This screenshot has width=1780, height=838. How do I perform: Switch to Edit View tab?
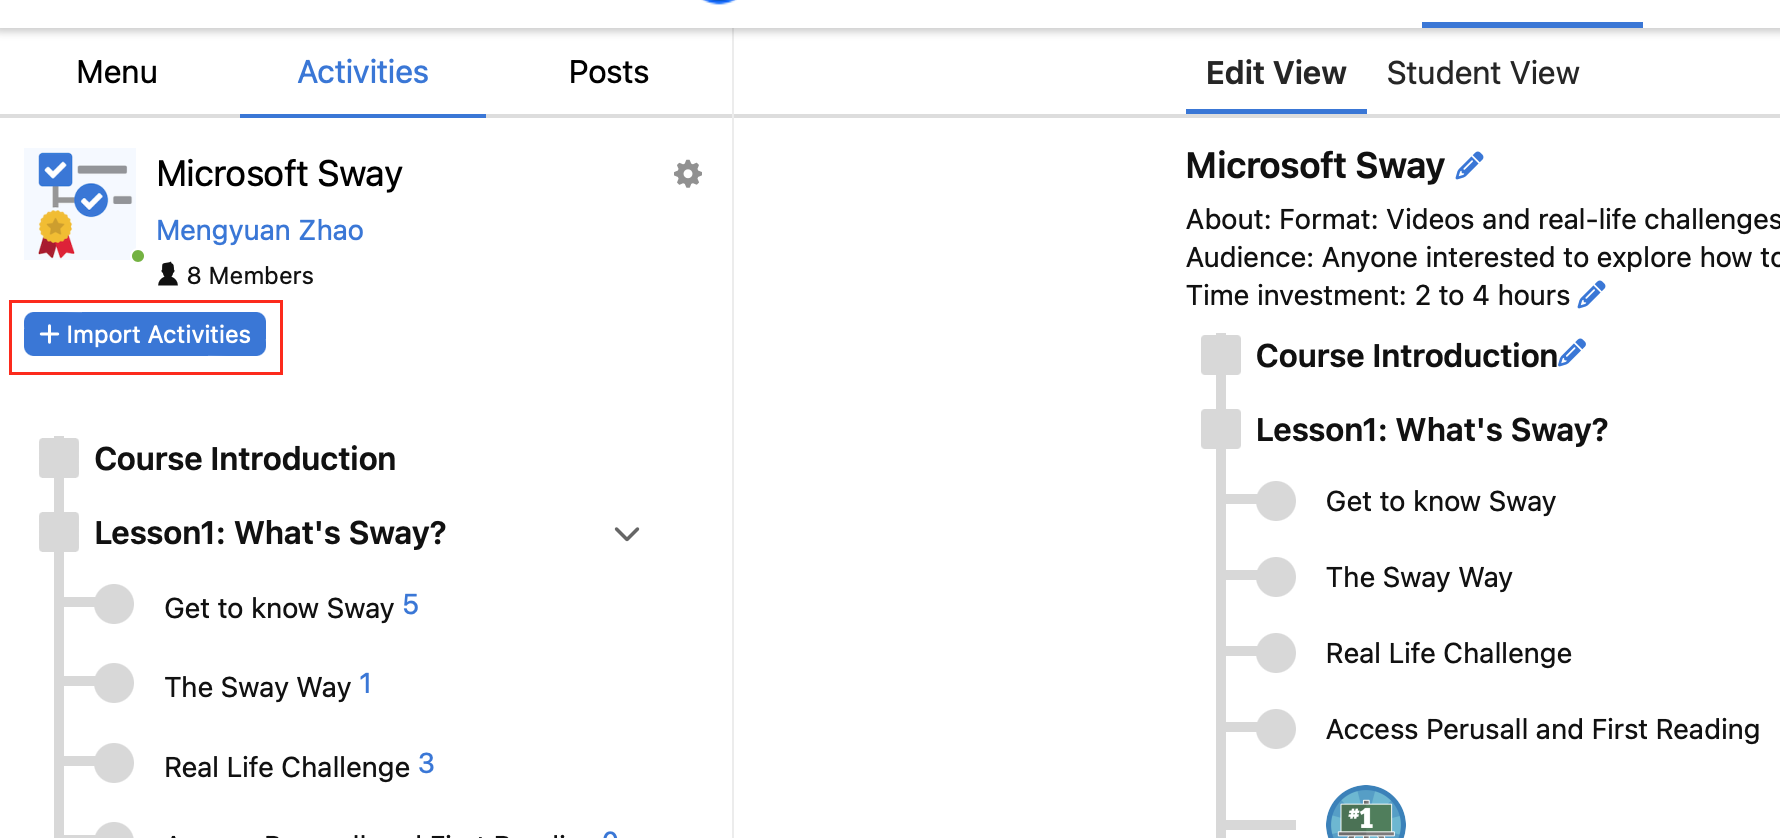1276,73
